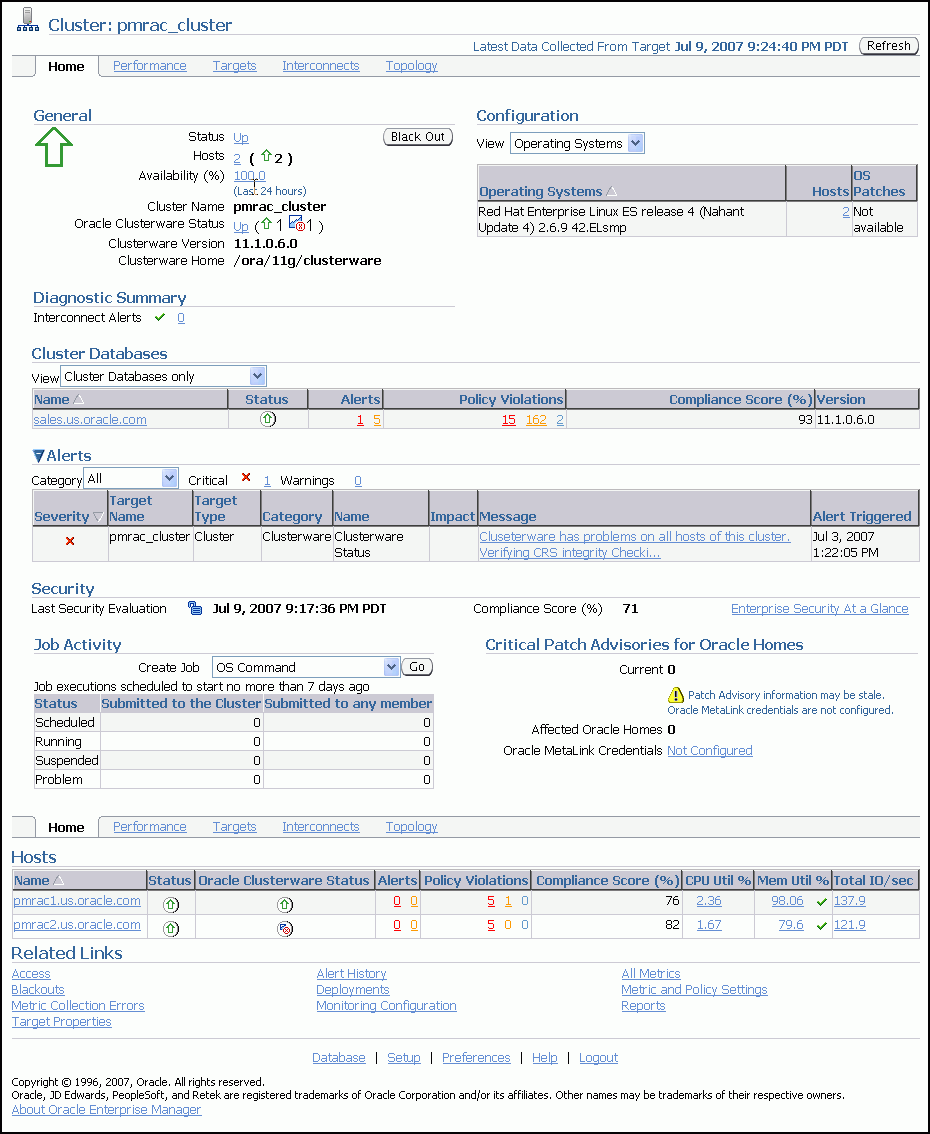Click the large green status Up arrow
930x1134 pixels.
click(x=55, y=147)
